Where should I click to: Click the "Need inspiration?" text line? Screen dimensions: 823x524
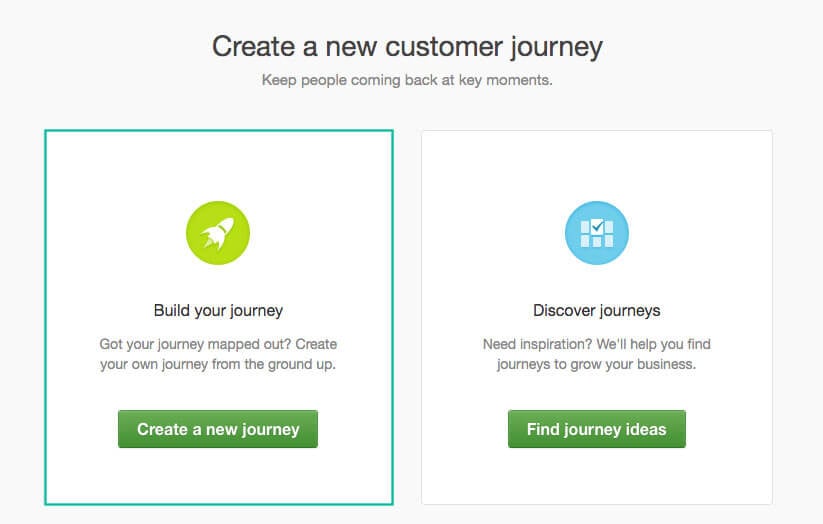pyautogui.click(x=597, y=344)
